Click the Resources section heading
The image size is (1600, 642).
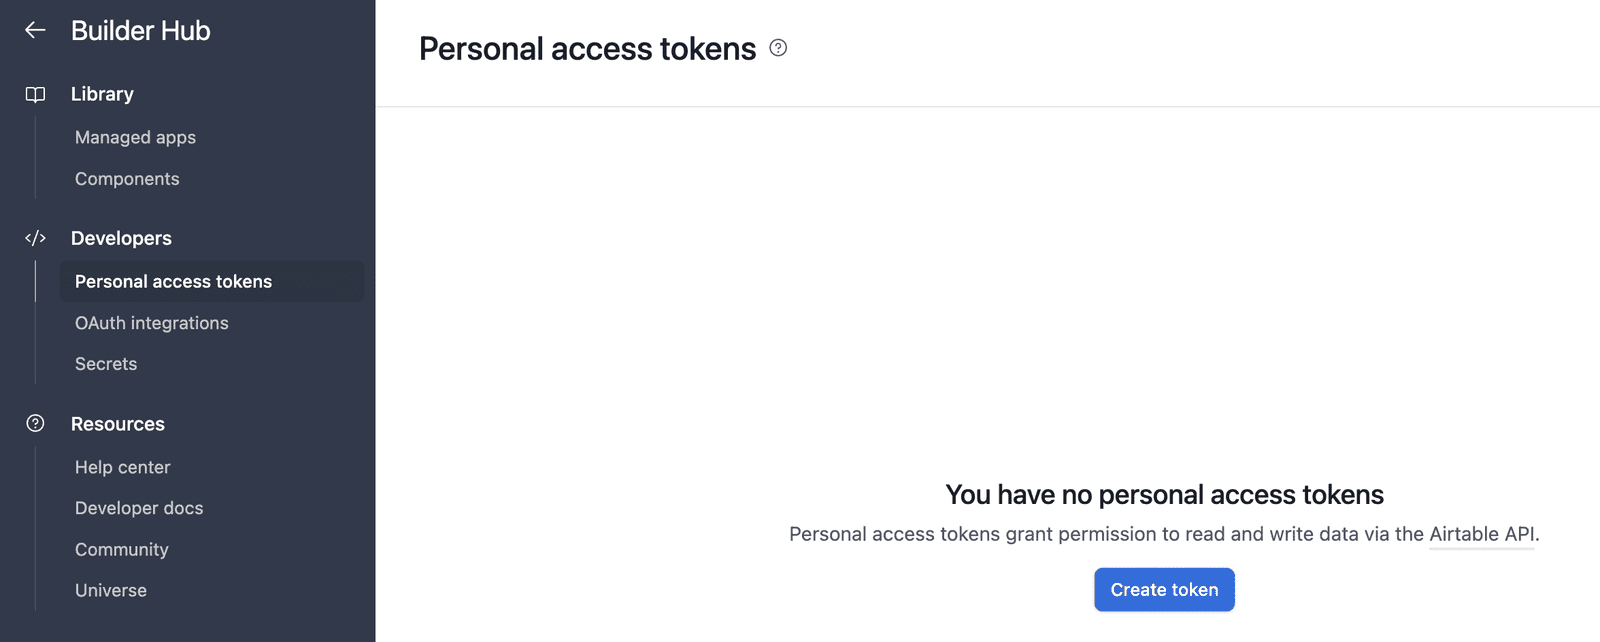[117, 424]
